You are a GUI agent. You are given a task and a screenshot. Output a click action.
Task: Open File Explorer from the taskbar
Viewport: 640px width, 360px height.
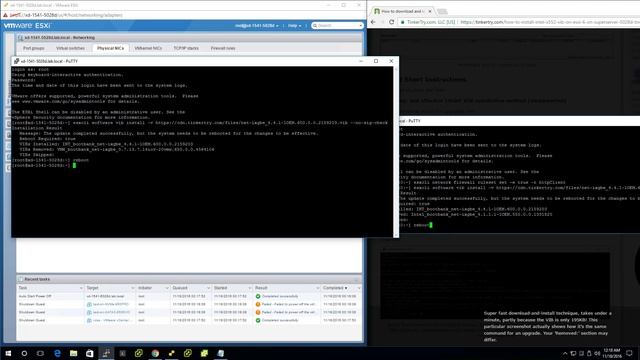73,353
